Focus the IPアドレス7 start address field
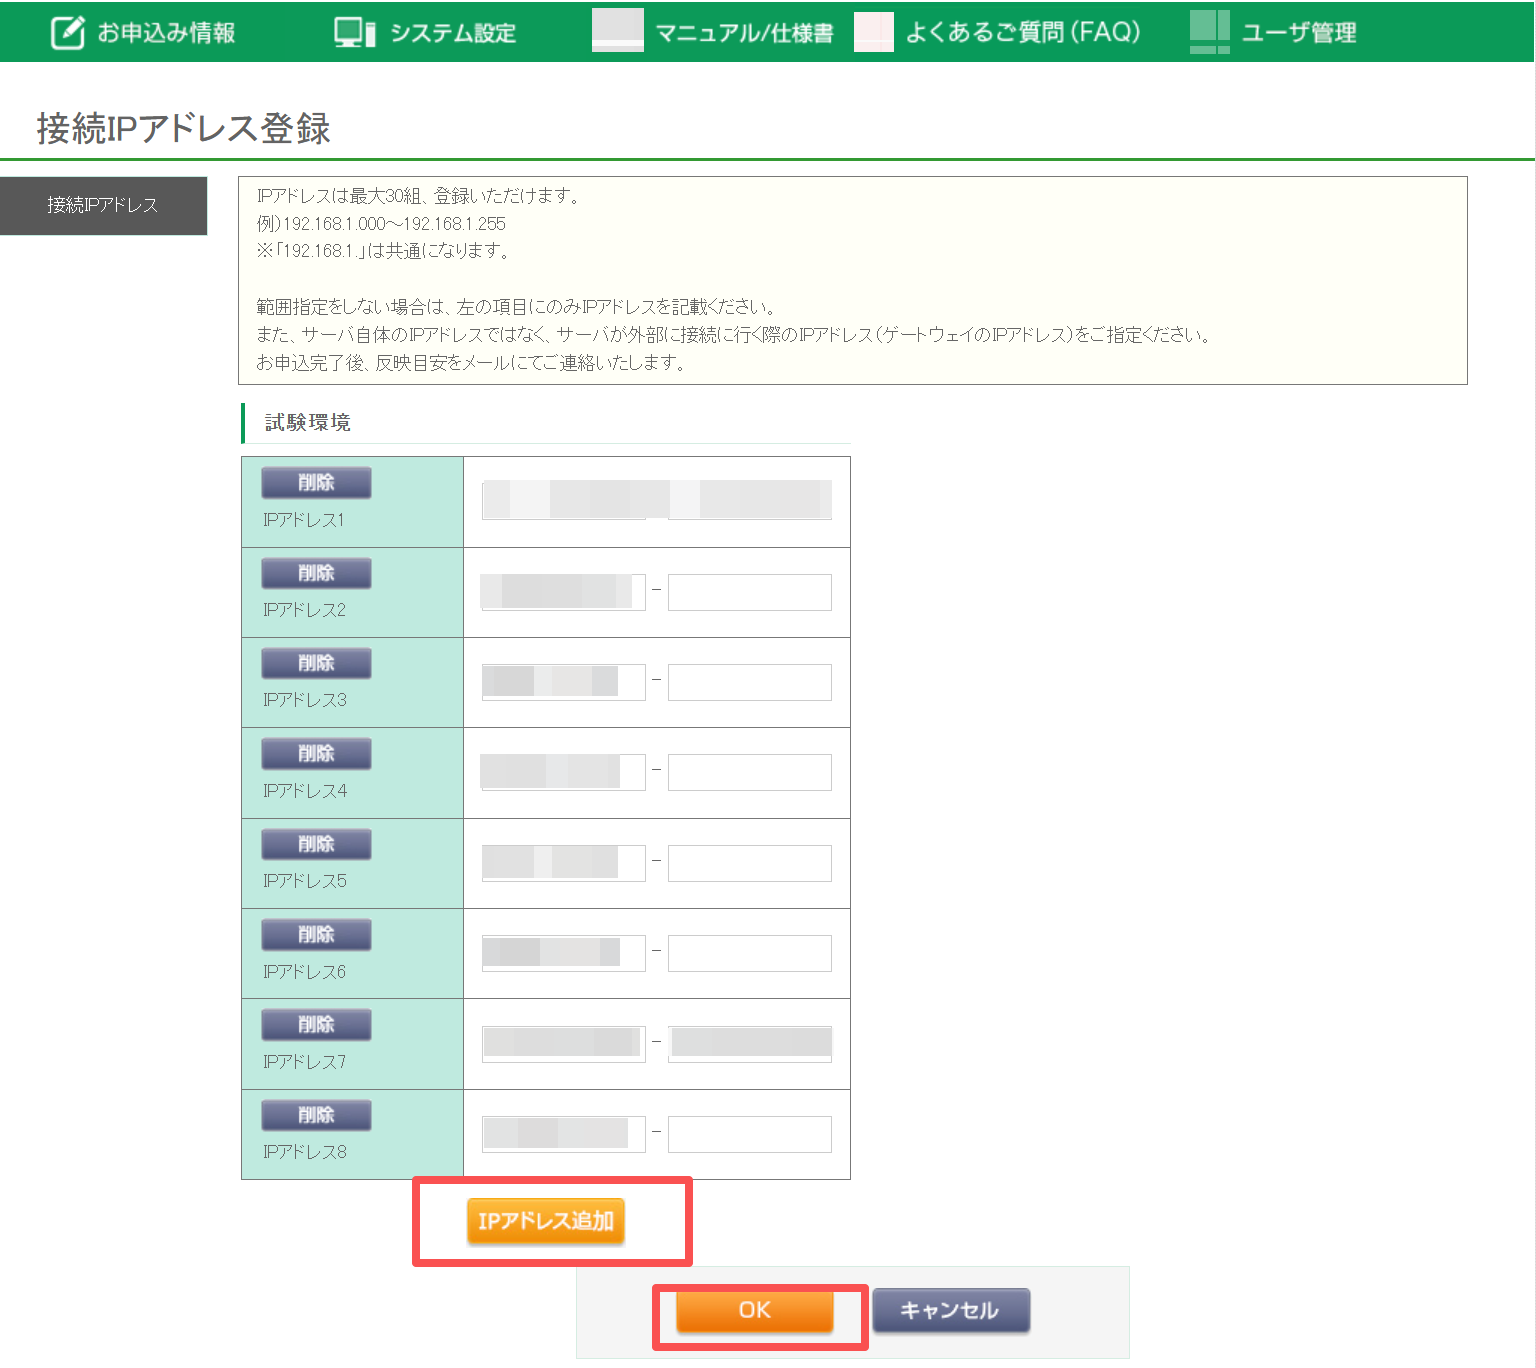1536x1368 pixels. pos(564,1043)
